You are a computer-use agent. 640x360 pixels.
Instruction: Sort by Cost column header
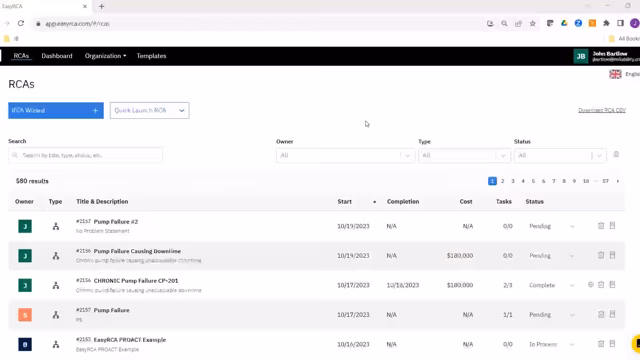click(x=466, y=202)
